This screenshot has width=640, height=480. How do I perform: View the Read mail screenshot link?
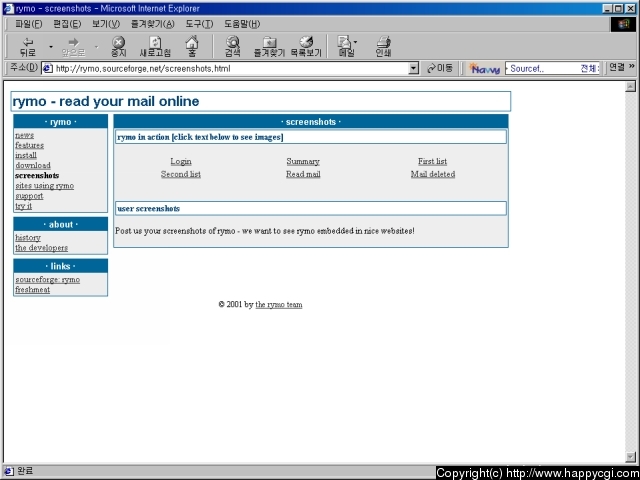[303, 174]
